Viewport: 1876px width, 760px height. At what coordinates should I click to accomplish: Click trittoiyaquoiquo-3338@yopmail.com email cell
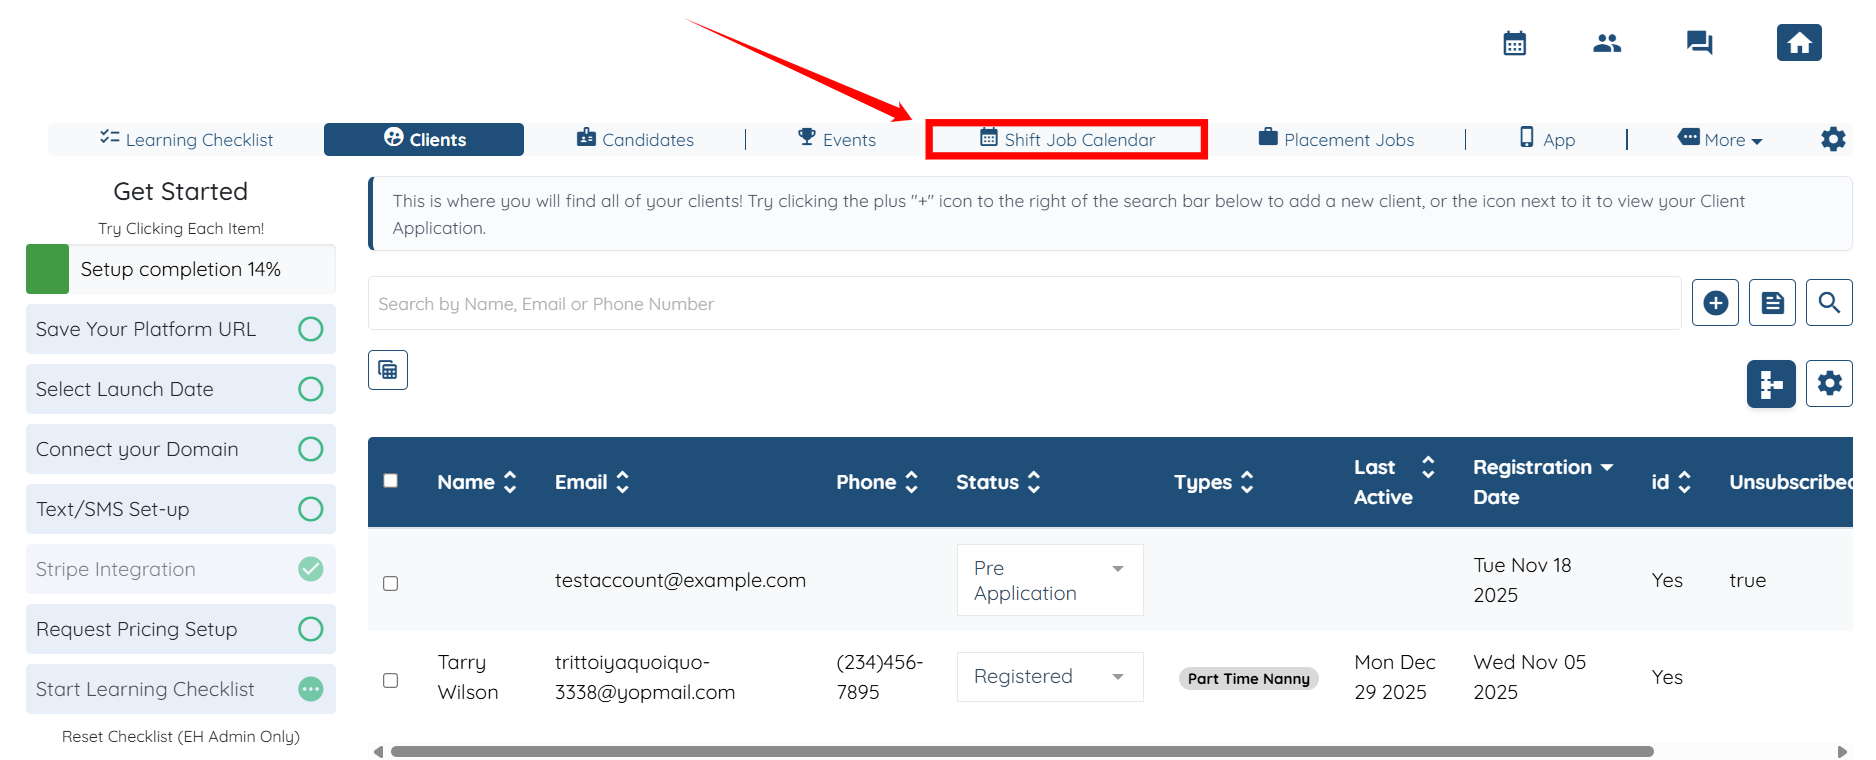point(645,677)
